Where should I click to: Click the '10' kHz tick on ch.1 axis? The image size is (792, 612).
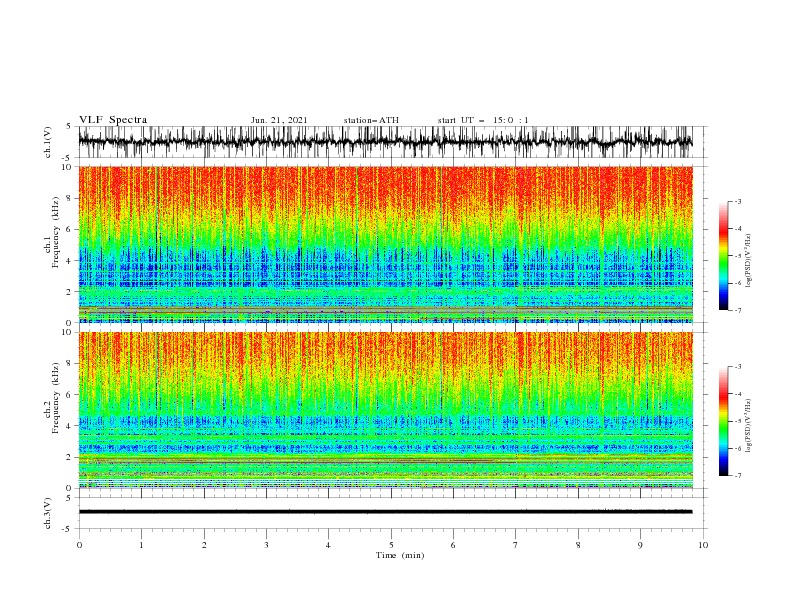click(x=67, y=167)
